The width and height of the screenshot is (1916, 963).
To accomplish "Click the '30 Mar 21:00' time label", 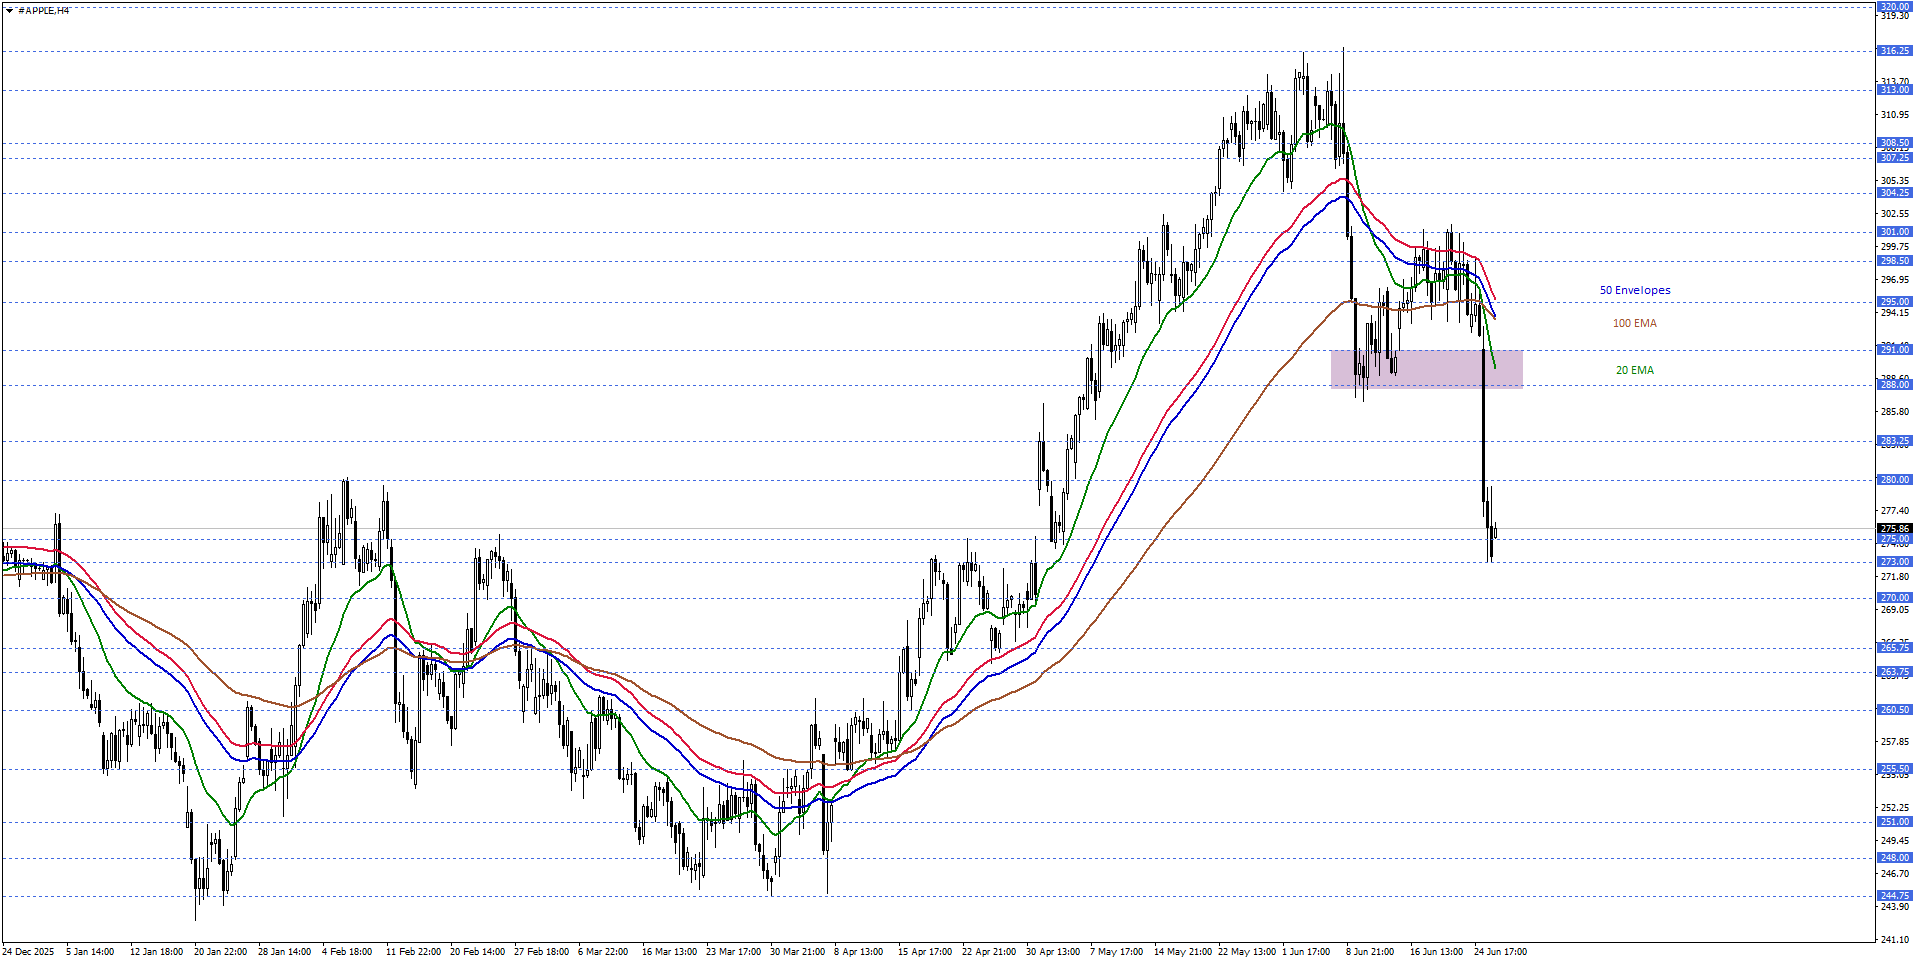I will 797,952.
